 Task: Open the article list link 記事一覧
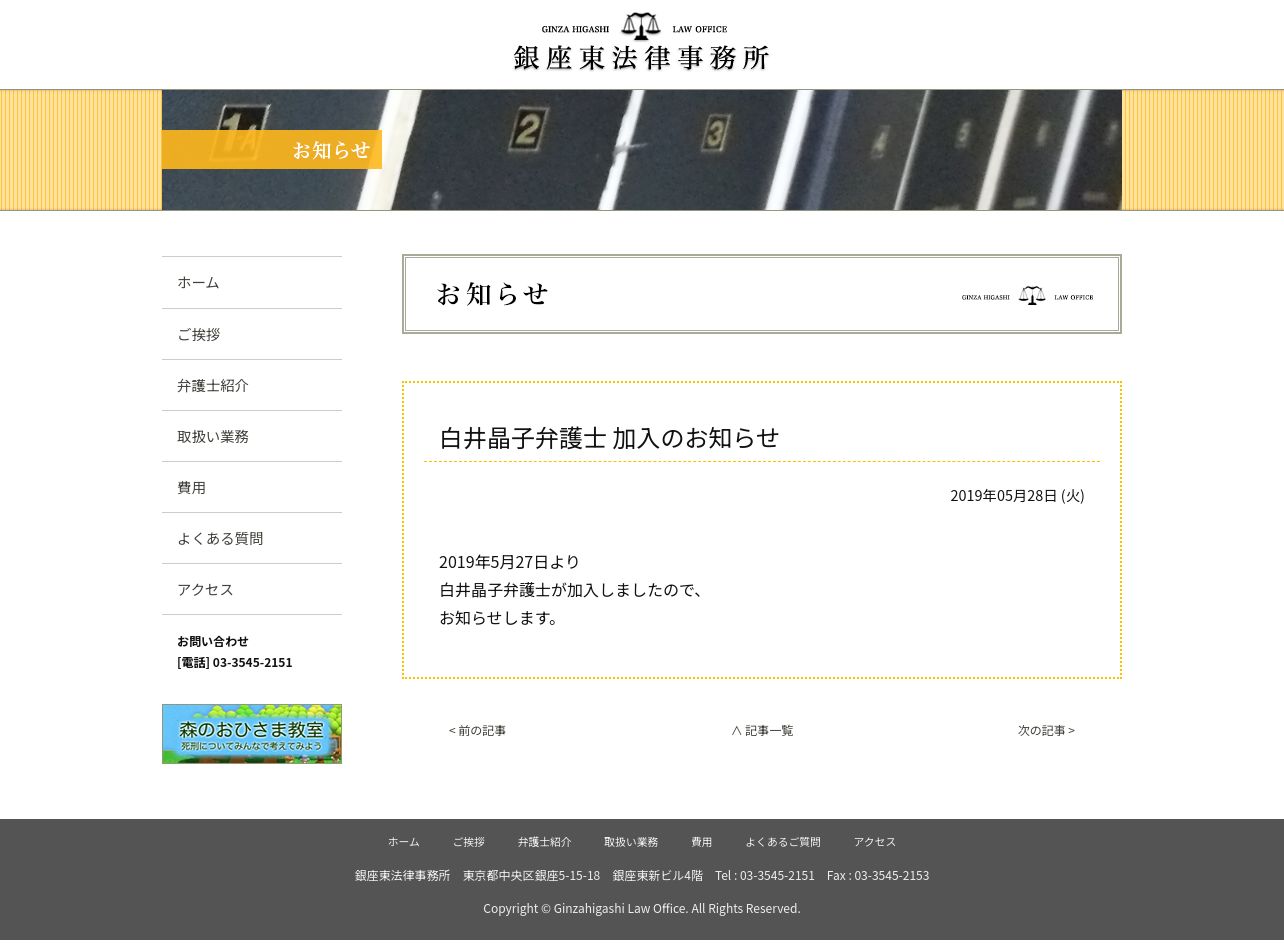762,731
